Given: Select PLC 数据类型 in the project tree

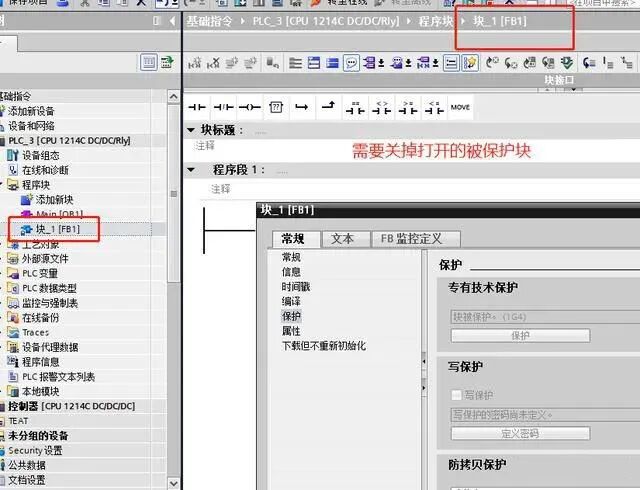Looking at the screenshot, I should [49, 288].
